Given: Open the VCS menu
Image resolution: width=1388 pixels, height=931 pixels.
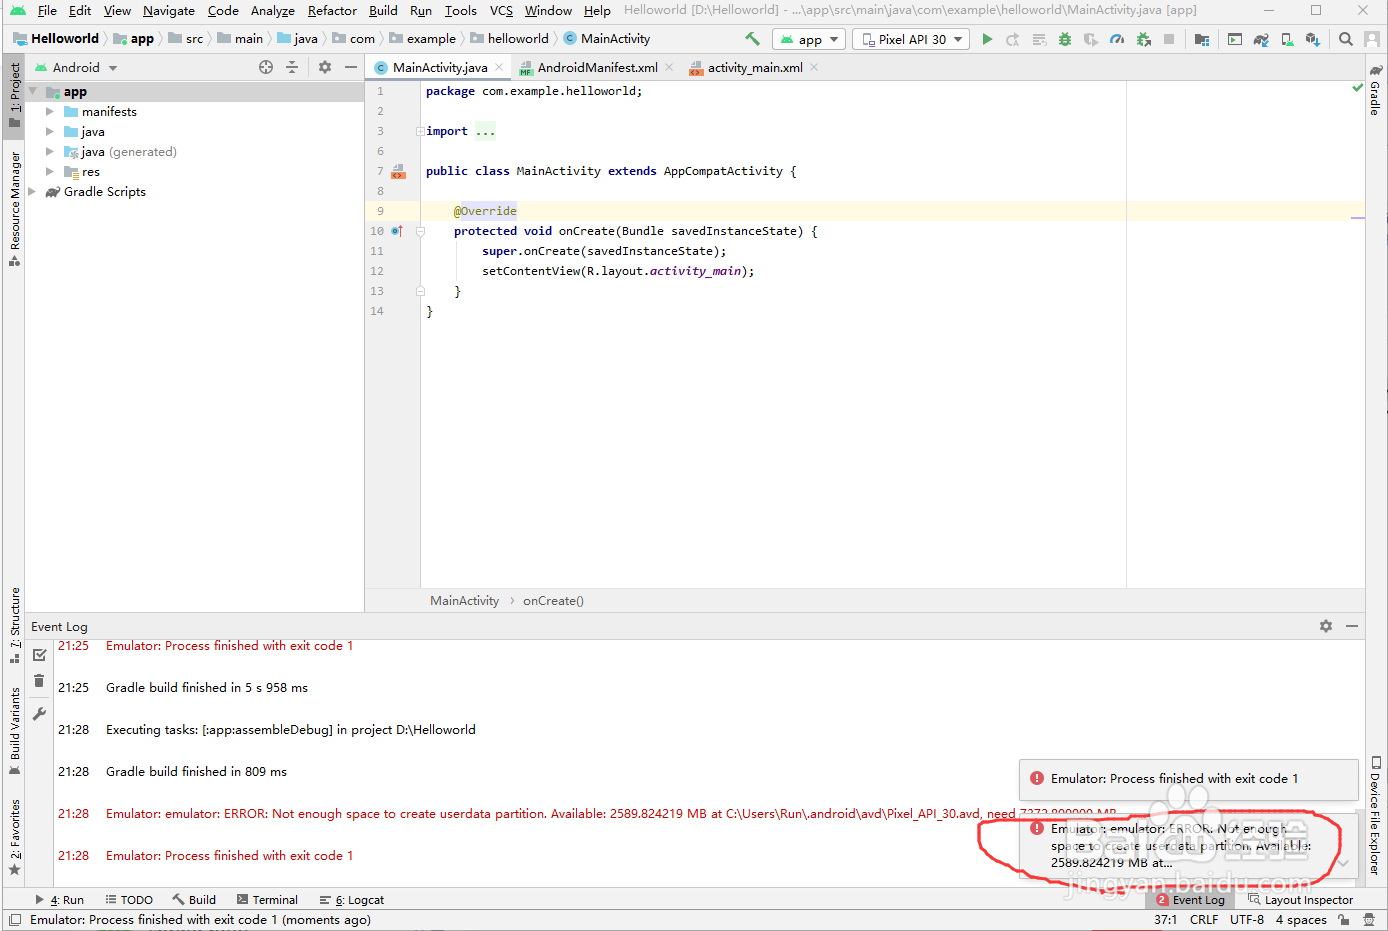Looking at the screenshot, I should point(501,11).
